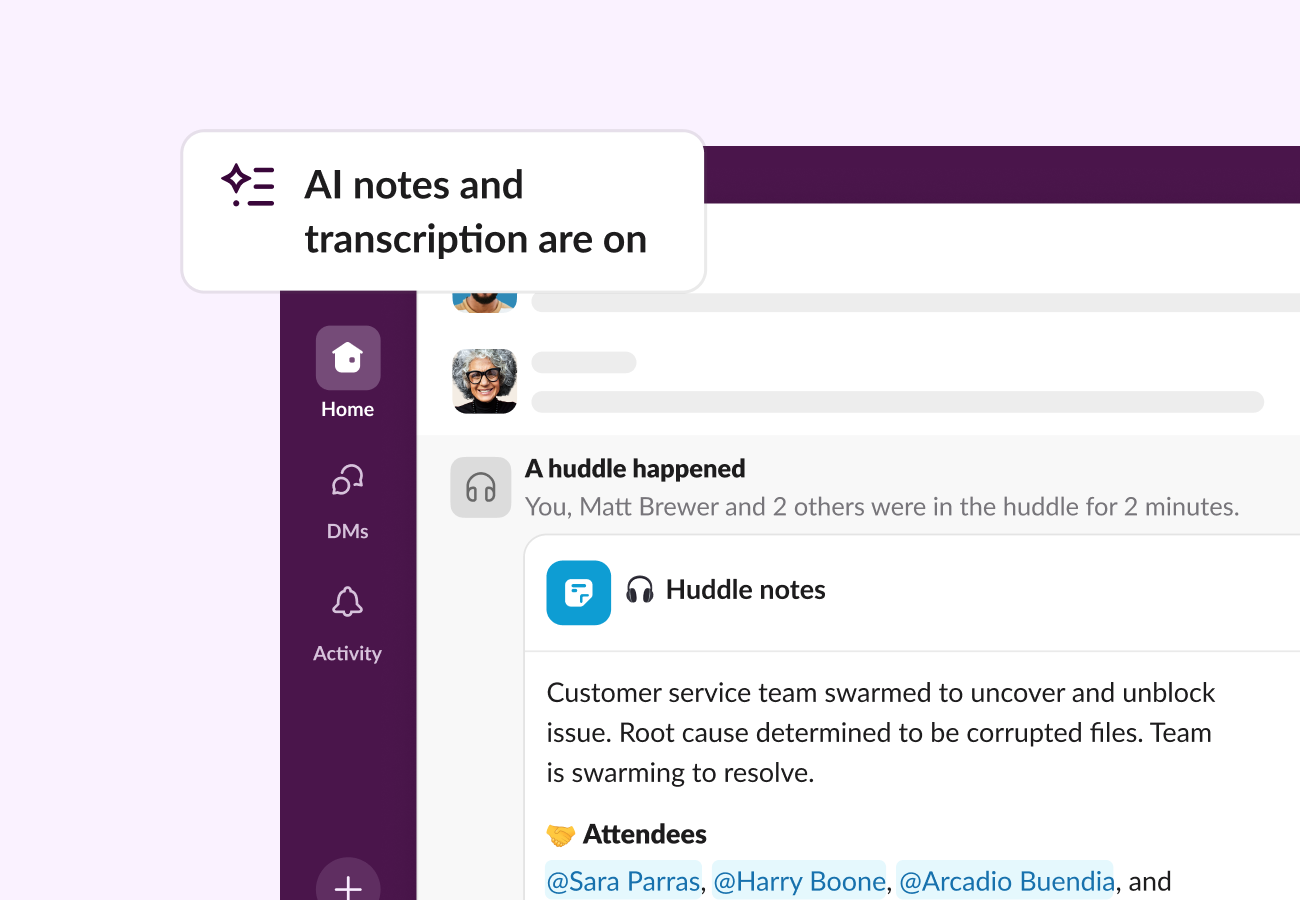Click the blue canvas icon on Huddle notes
This screenshot has width=1300, height=900.
pyautogui.click(x=578, y=592)
